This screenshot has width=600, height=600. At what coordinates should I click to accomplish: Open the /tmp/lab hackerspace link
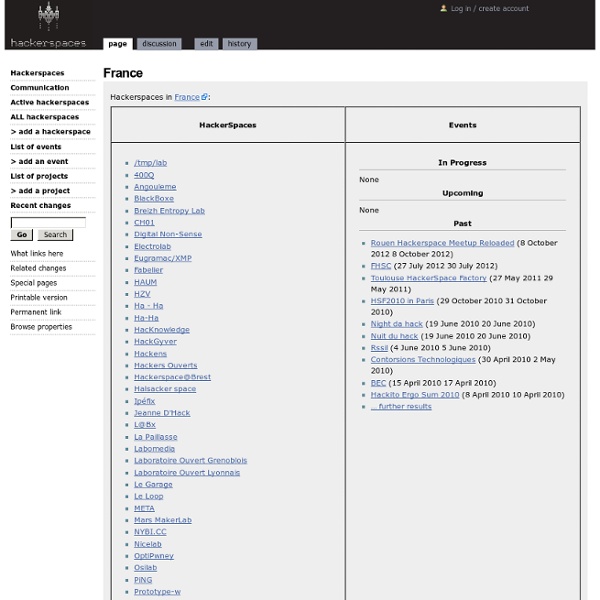[150, 163]
